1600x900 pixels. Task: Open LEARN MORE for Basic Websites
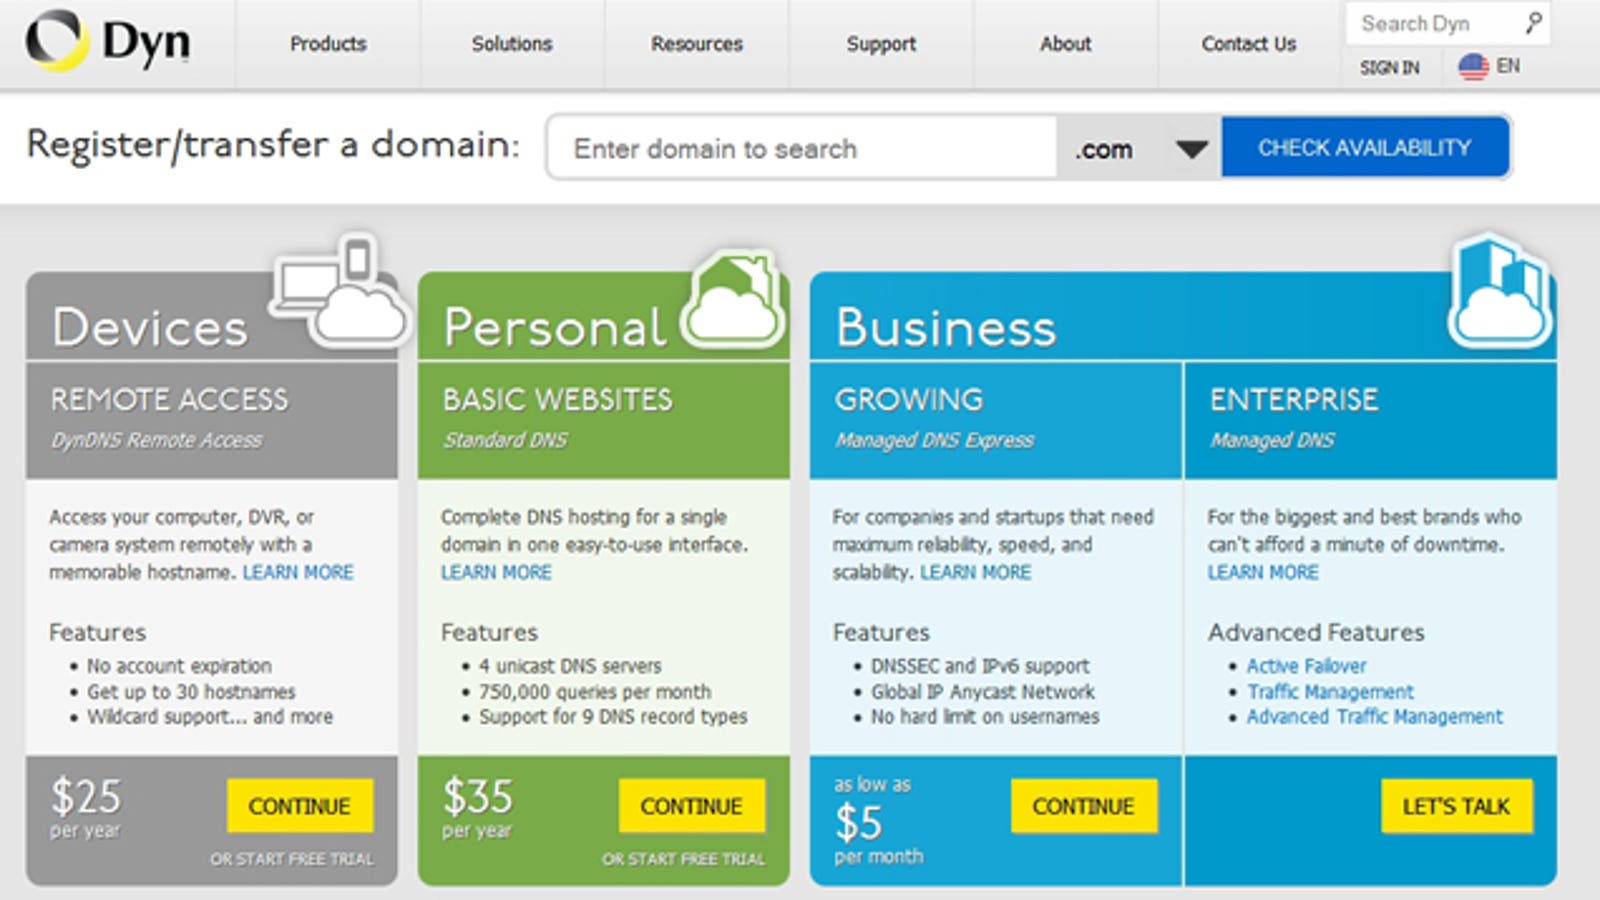[x=496, y=573]
